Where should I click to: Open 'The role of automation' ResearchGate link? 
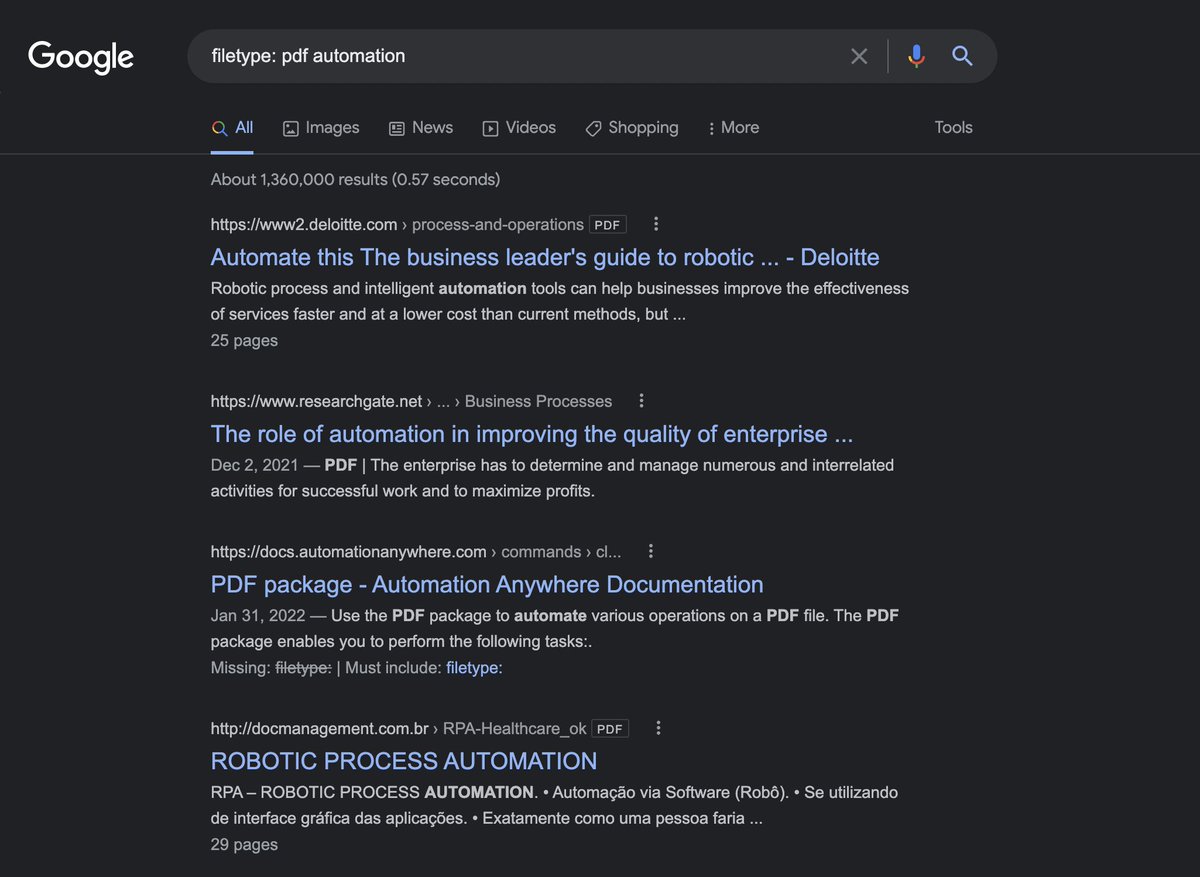[531, 434]
